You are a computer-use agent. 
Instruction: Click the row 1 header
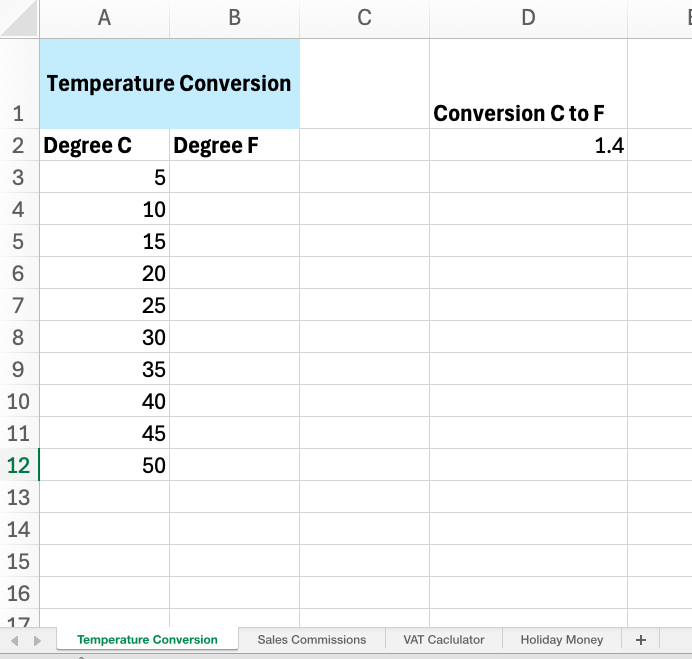coord(19,84)
